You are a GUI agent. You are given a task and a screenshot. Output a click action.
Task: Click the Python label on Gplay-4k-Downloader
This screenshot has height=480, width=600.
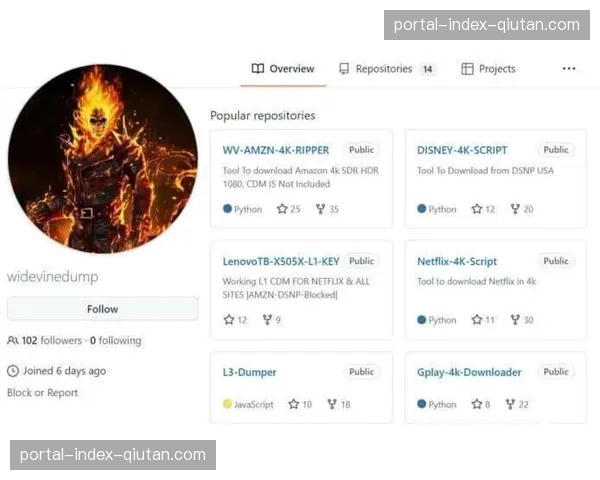(442, 405)
